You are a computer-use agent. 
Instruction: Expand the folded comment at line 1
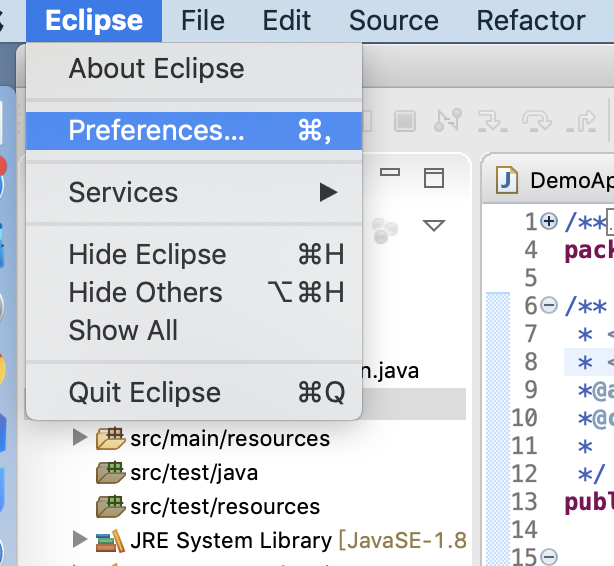(549, 221)
